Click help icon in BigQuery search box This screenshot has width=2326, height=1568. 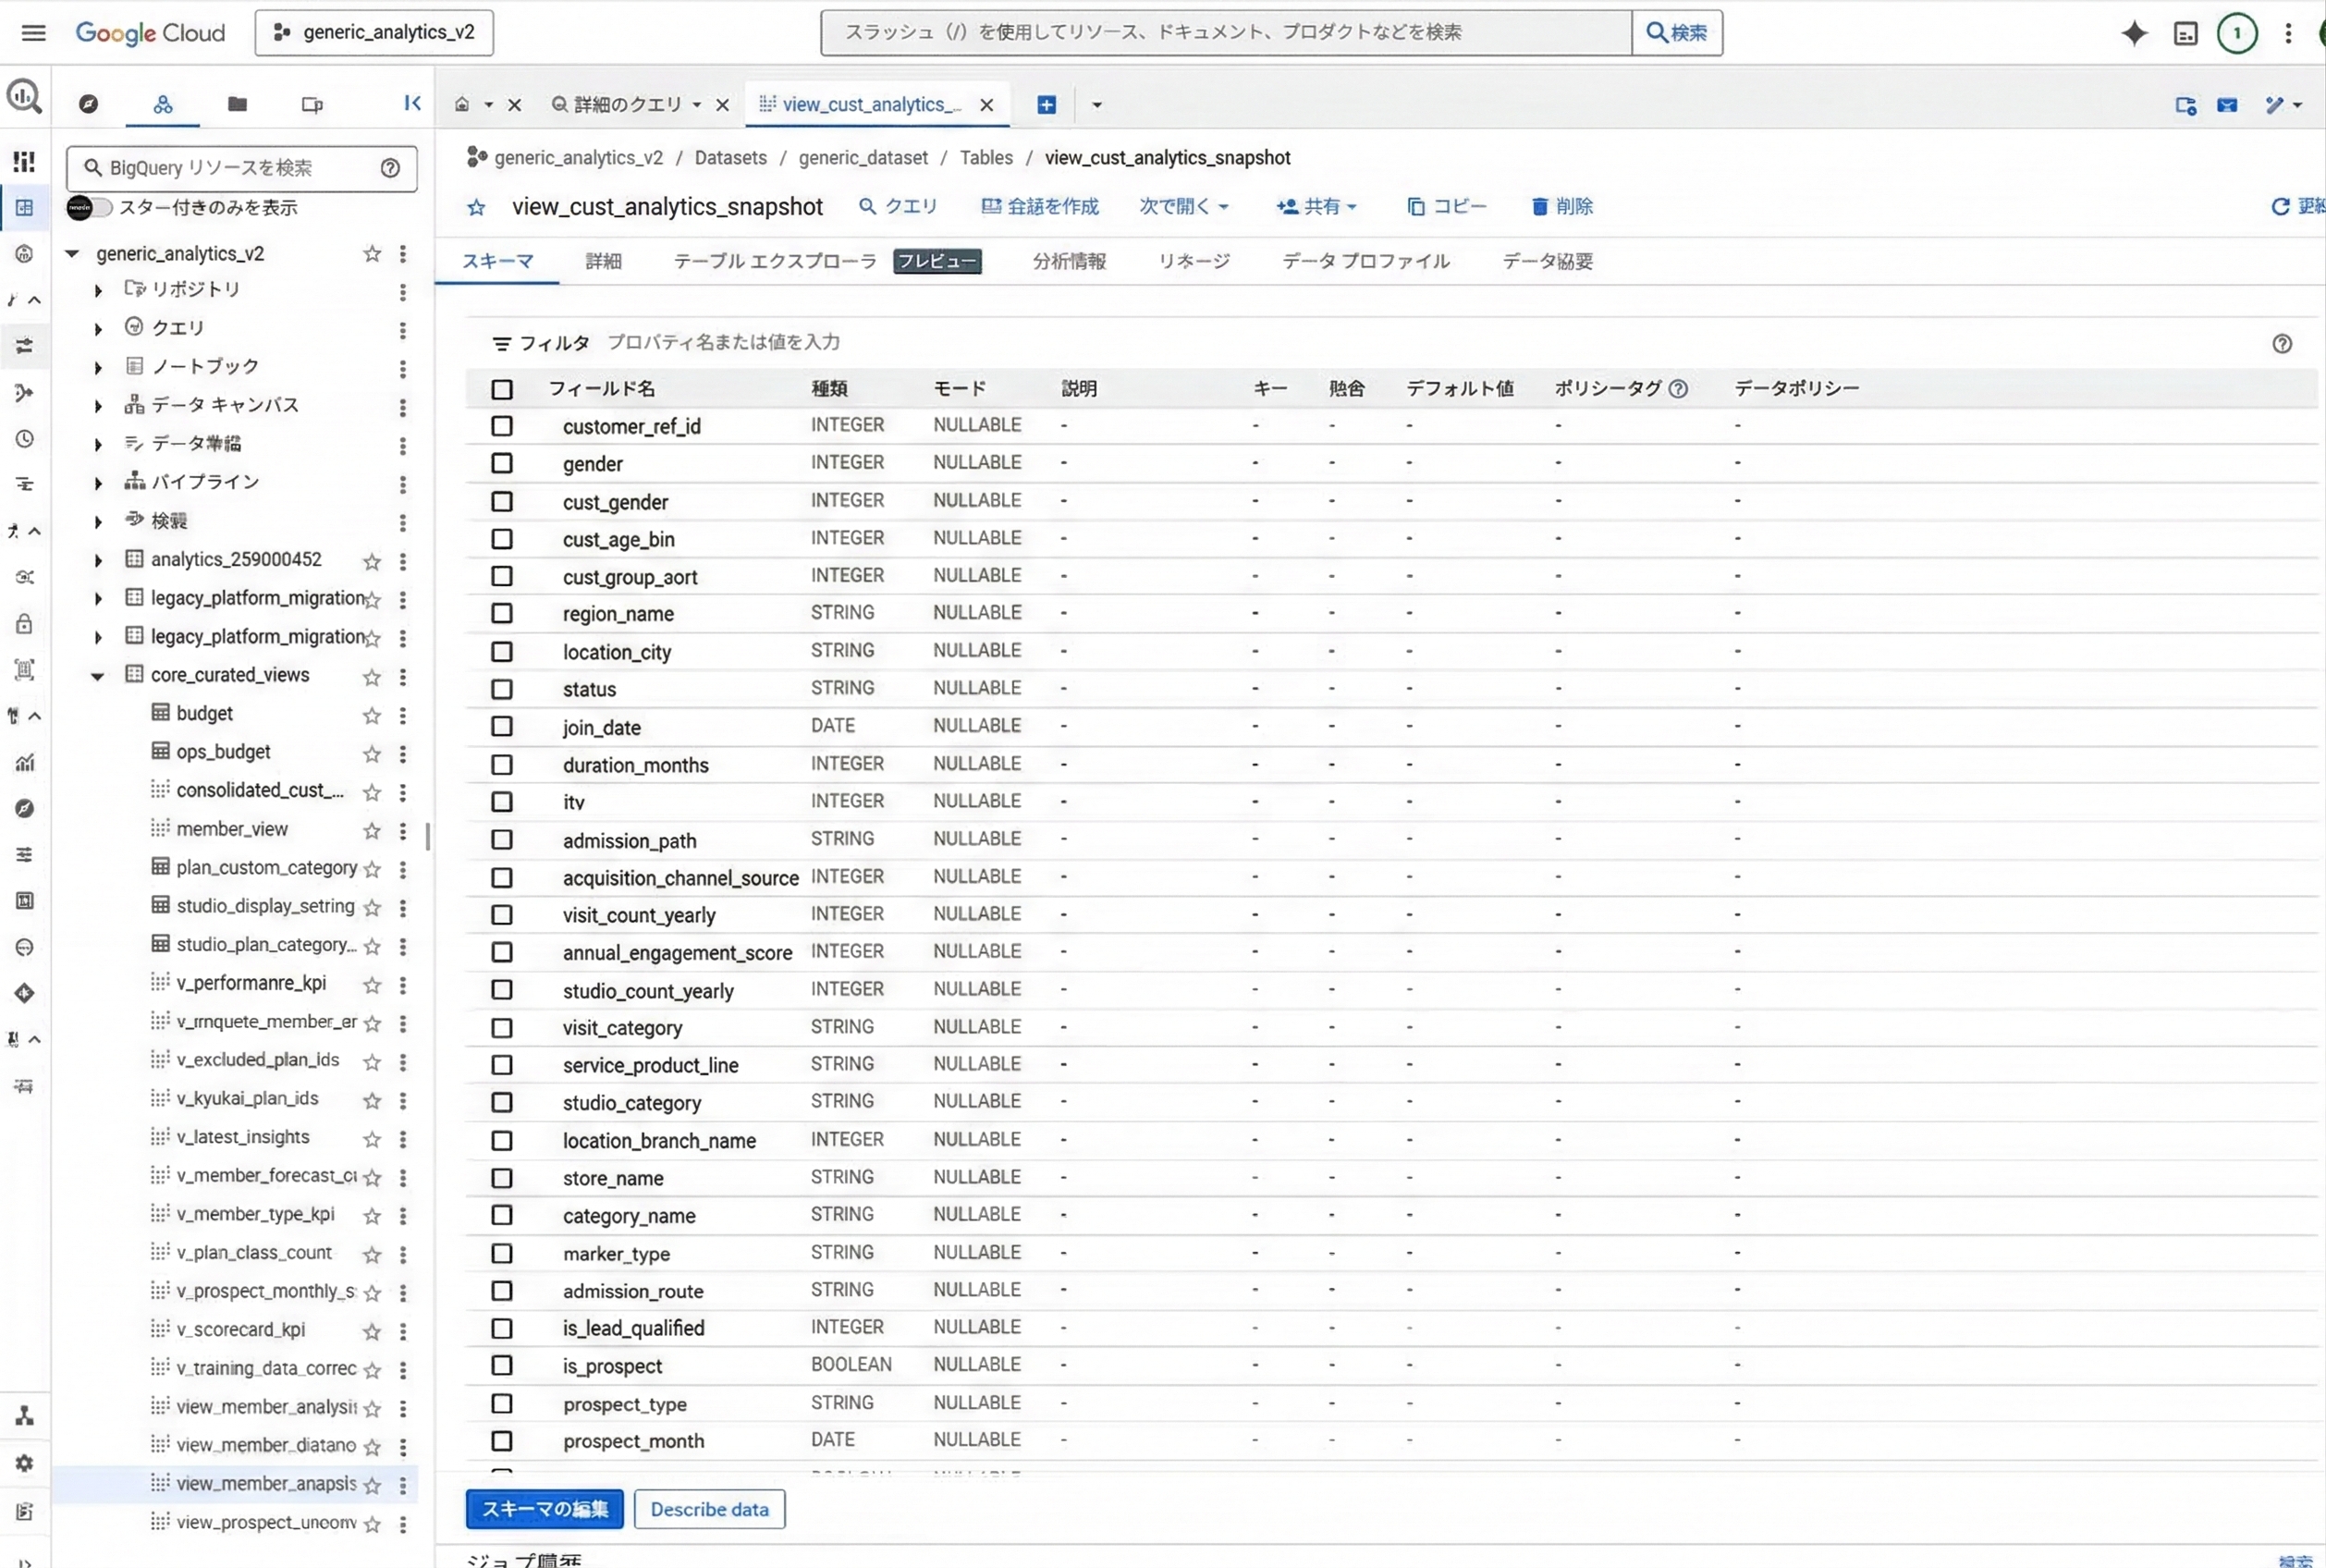tap(390, 168)
